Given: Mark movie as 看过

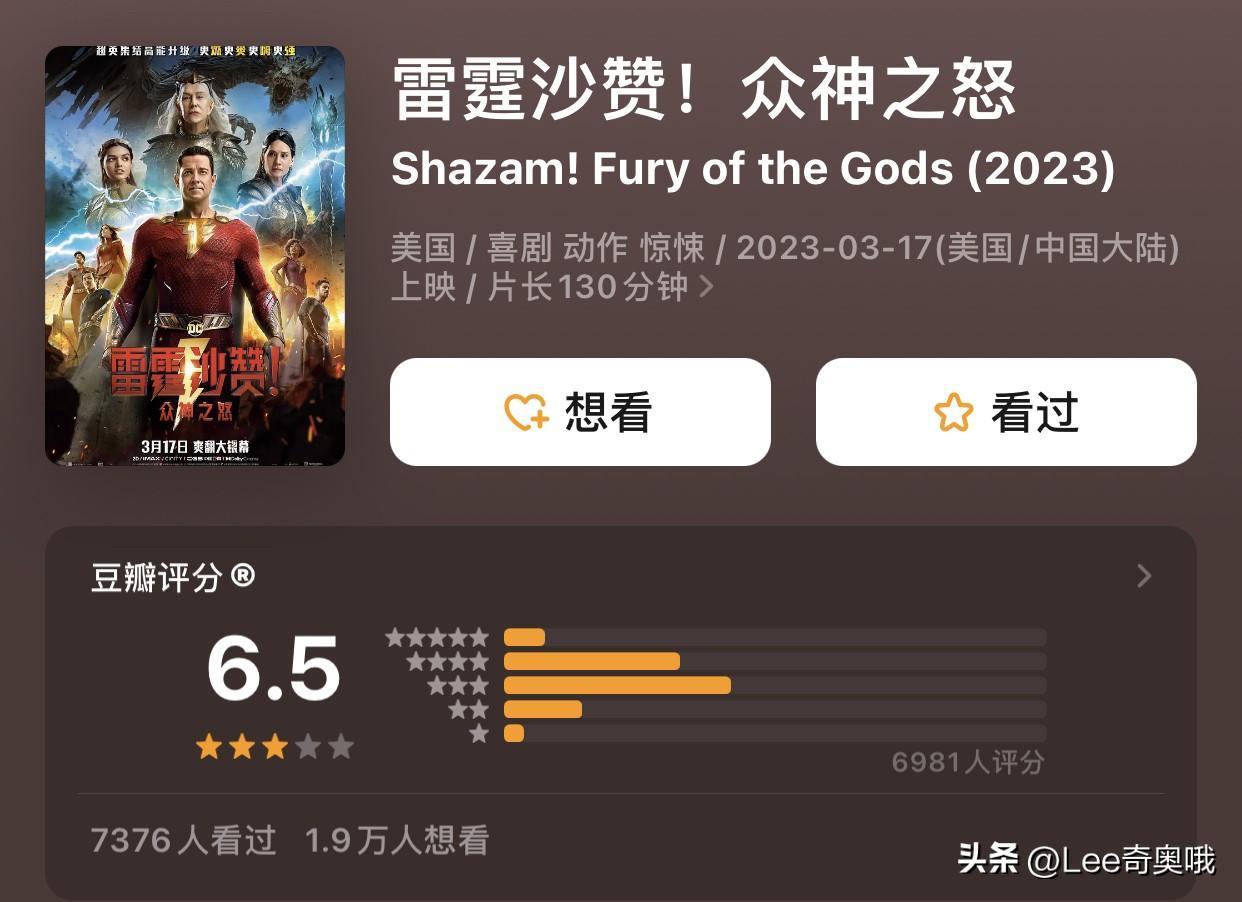Looking at the screenshot, I should click(x=1006, y=412).
